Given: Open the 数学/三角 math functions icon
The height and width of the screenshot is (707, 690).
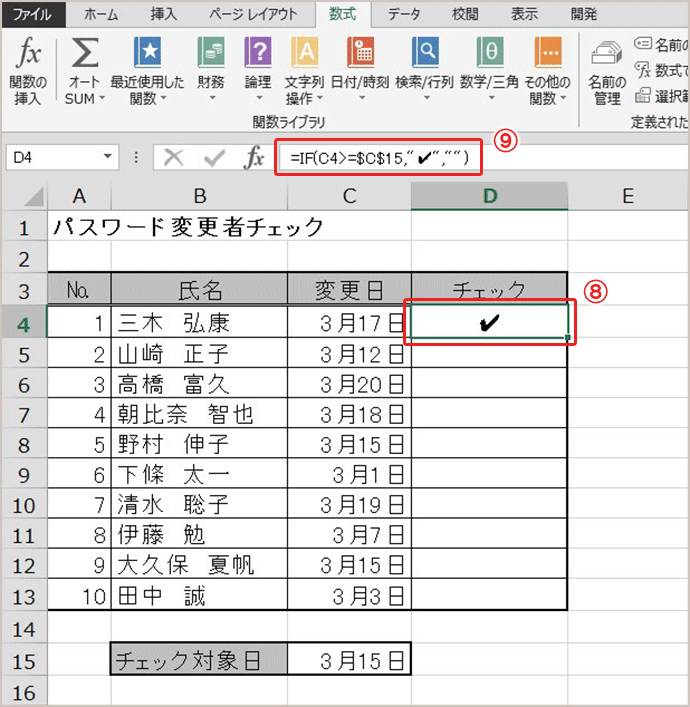Looking at the screenshot, I should coord(490,52).
